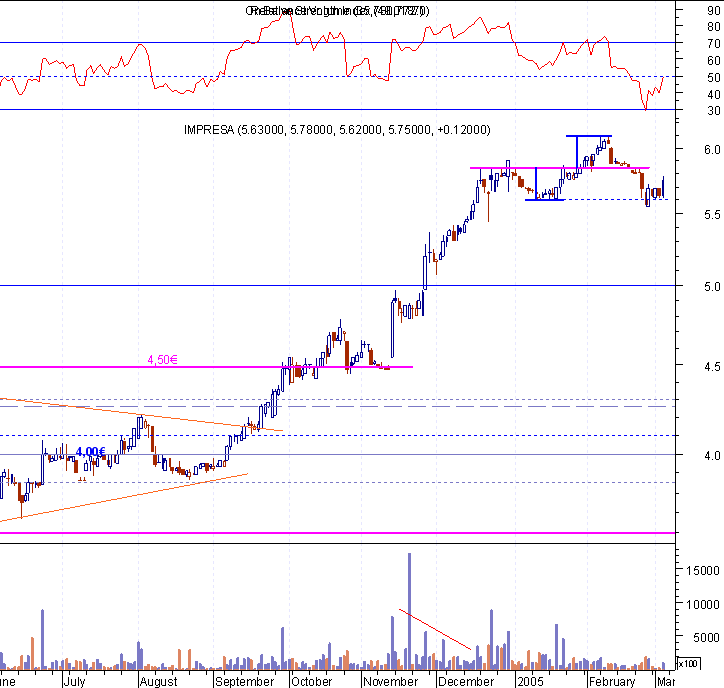The image size is (724, 688).
Task: Click the 5000 volume axis value
Action: (x=706, y=638)
